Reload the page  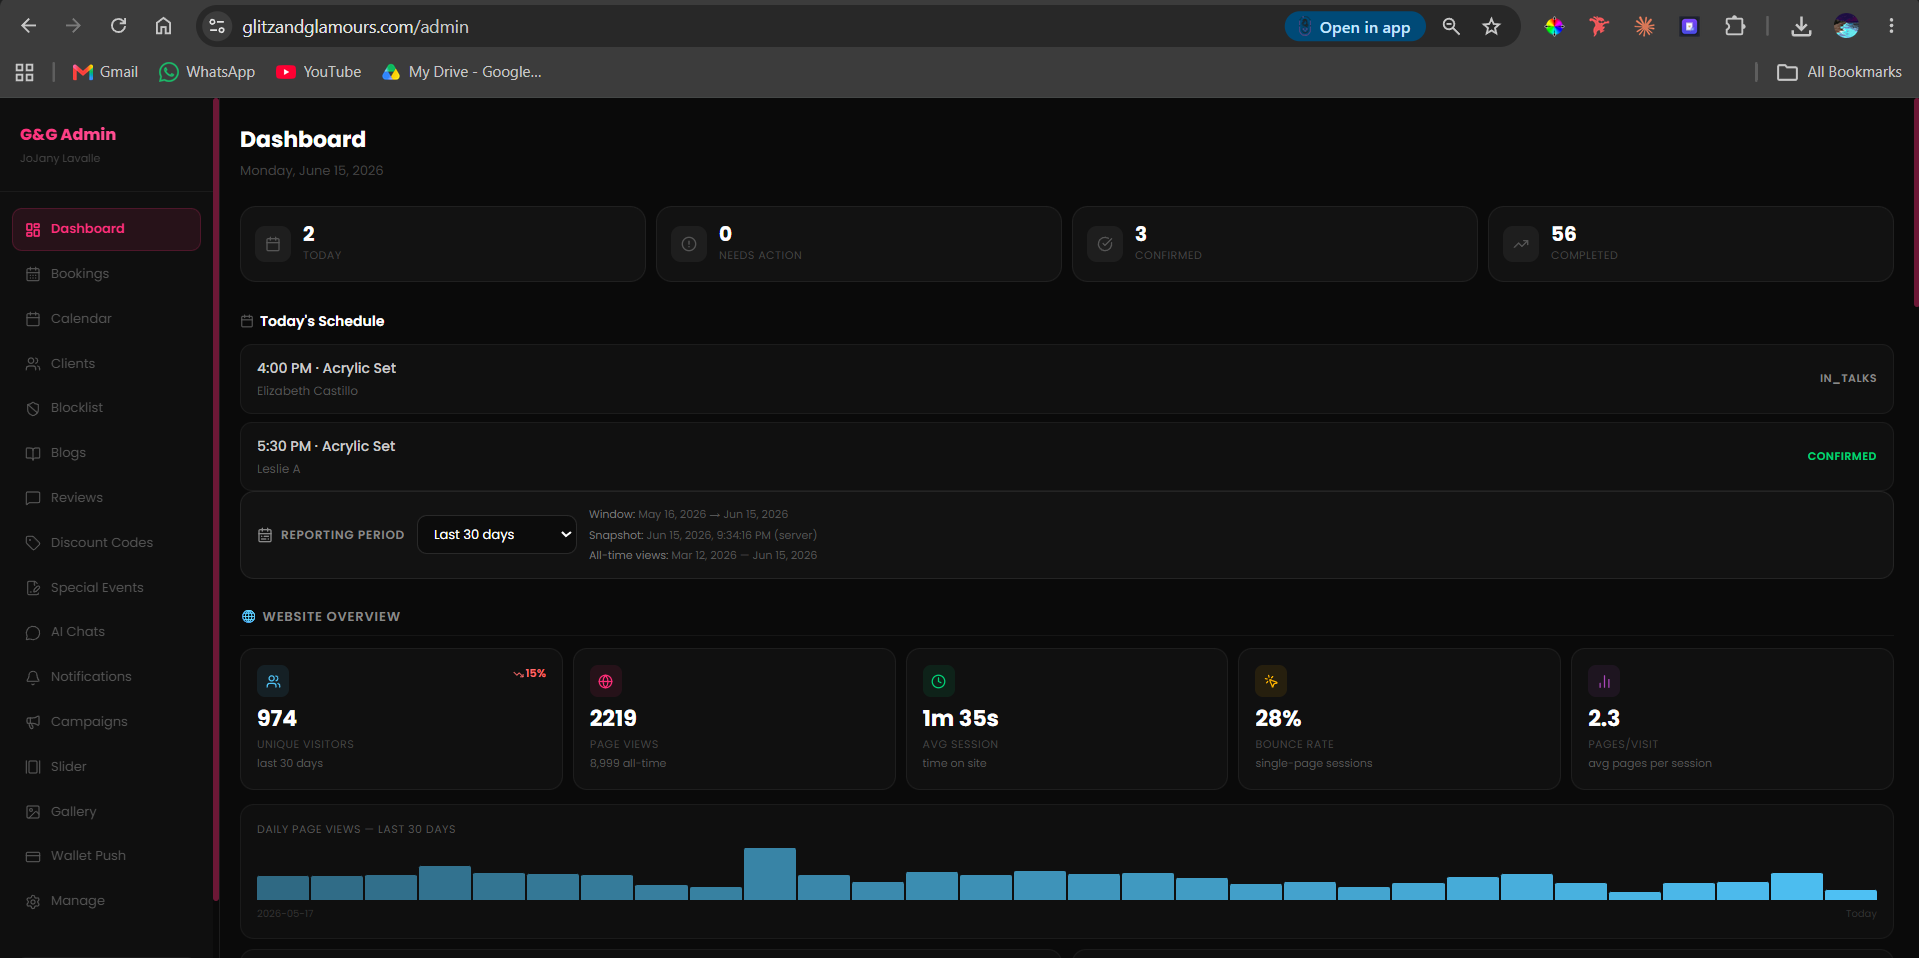coord(118,26)
